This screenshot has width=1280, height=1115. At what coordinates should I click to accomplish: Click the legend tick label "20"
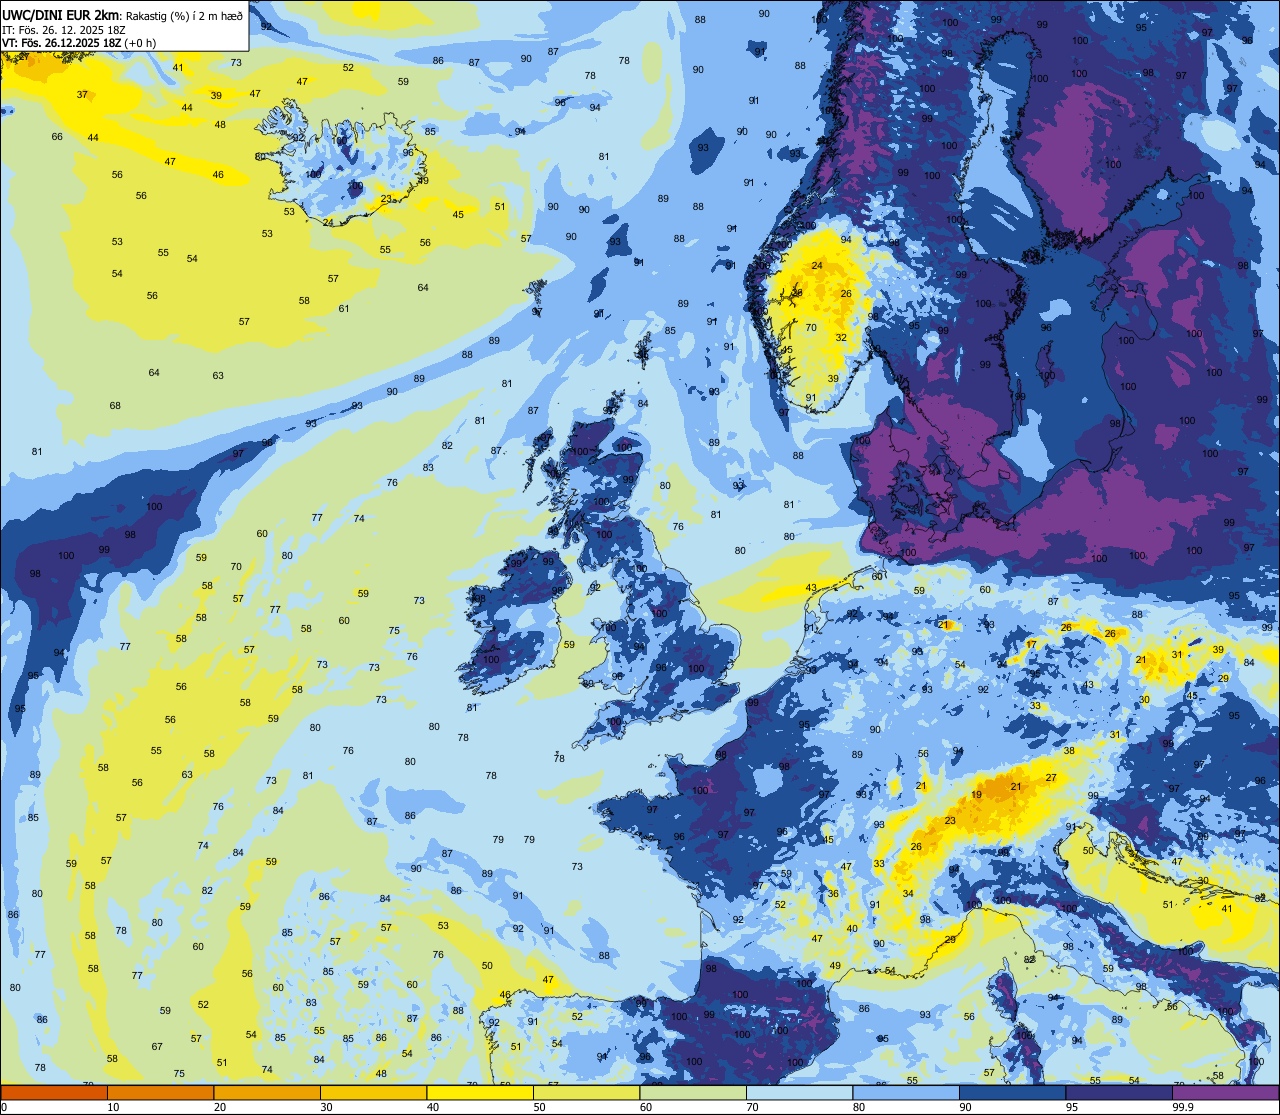(220, 1107)
